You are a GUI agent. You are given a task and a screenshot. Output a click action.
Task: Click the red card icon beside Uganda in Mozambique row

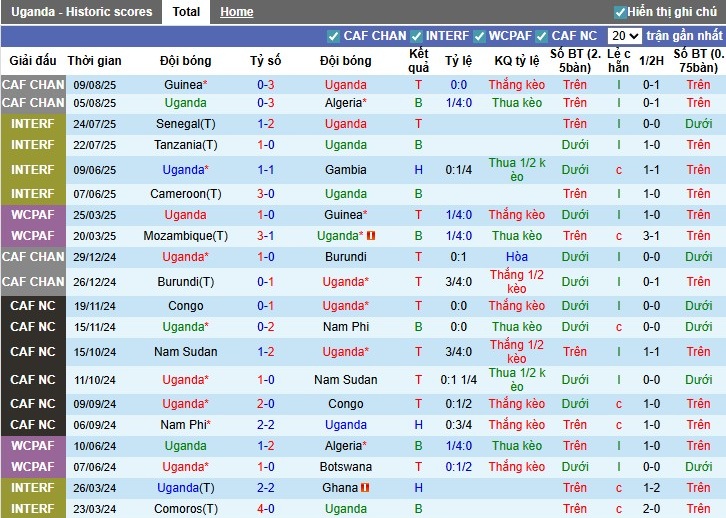(x=371, y=236)
